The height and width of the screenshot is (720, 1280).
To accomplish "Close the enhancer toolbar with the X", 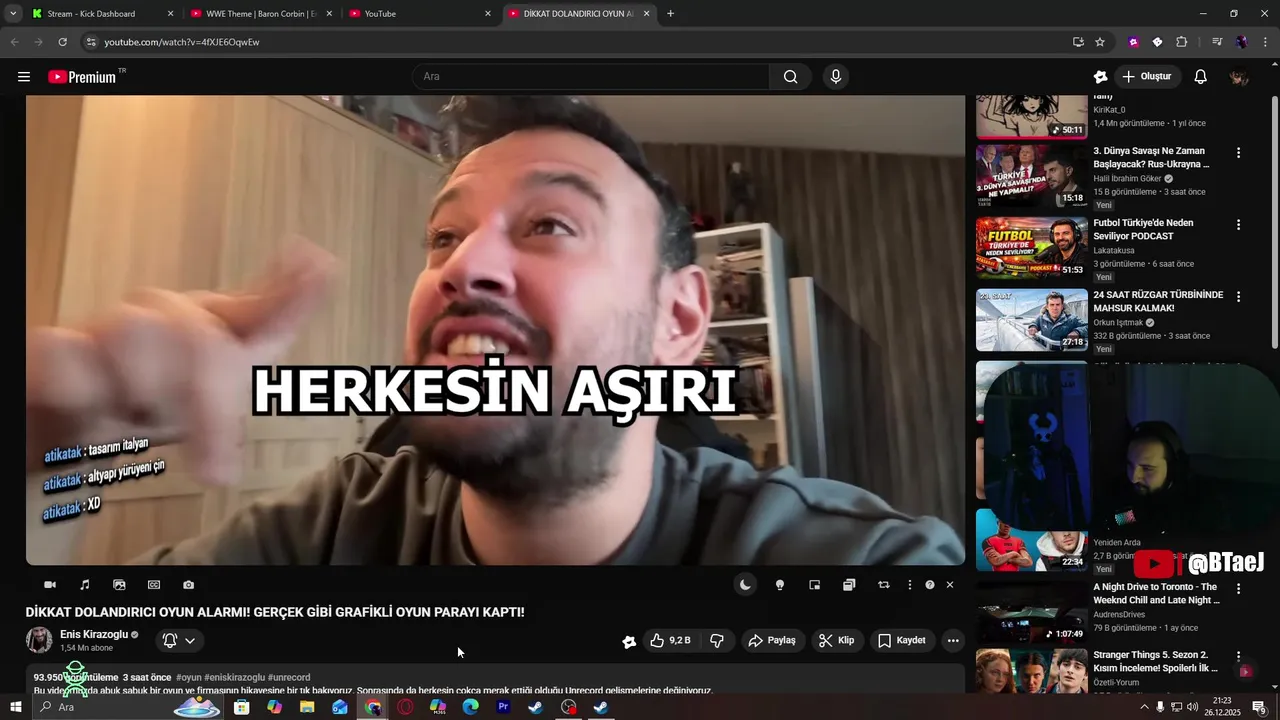I will (x=950, y=585).
